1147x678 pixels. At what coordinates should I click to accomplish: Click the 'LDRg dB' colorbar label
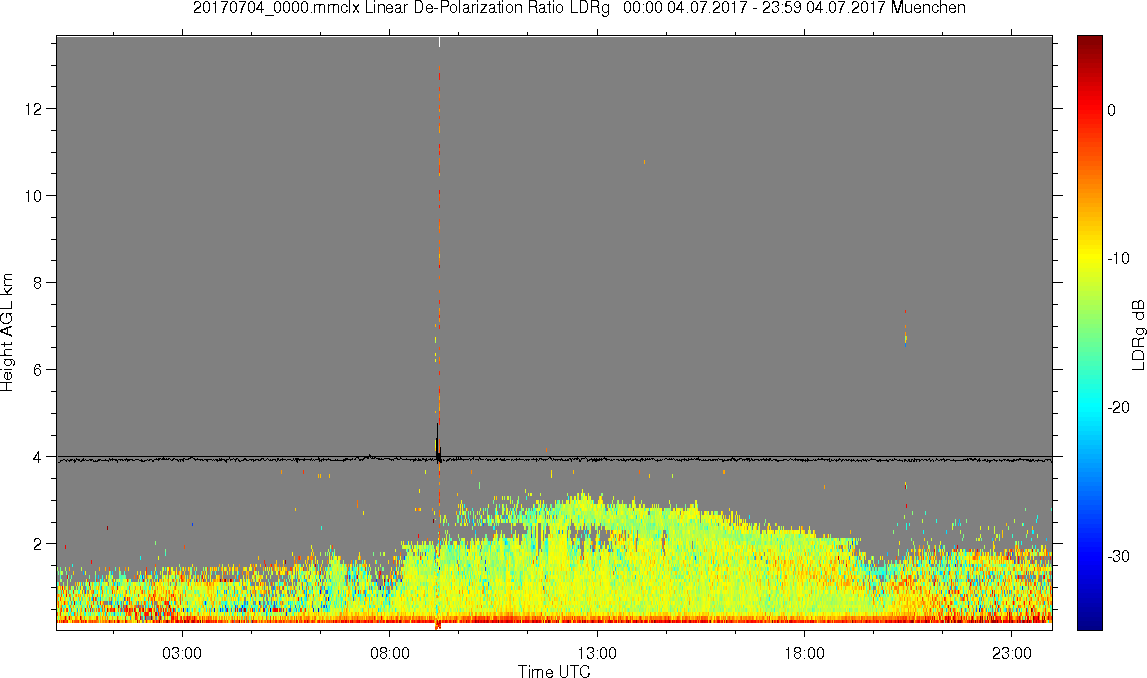pos(1137,334)
